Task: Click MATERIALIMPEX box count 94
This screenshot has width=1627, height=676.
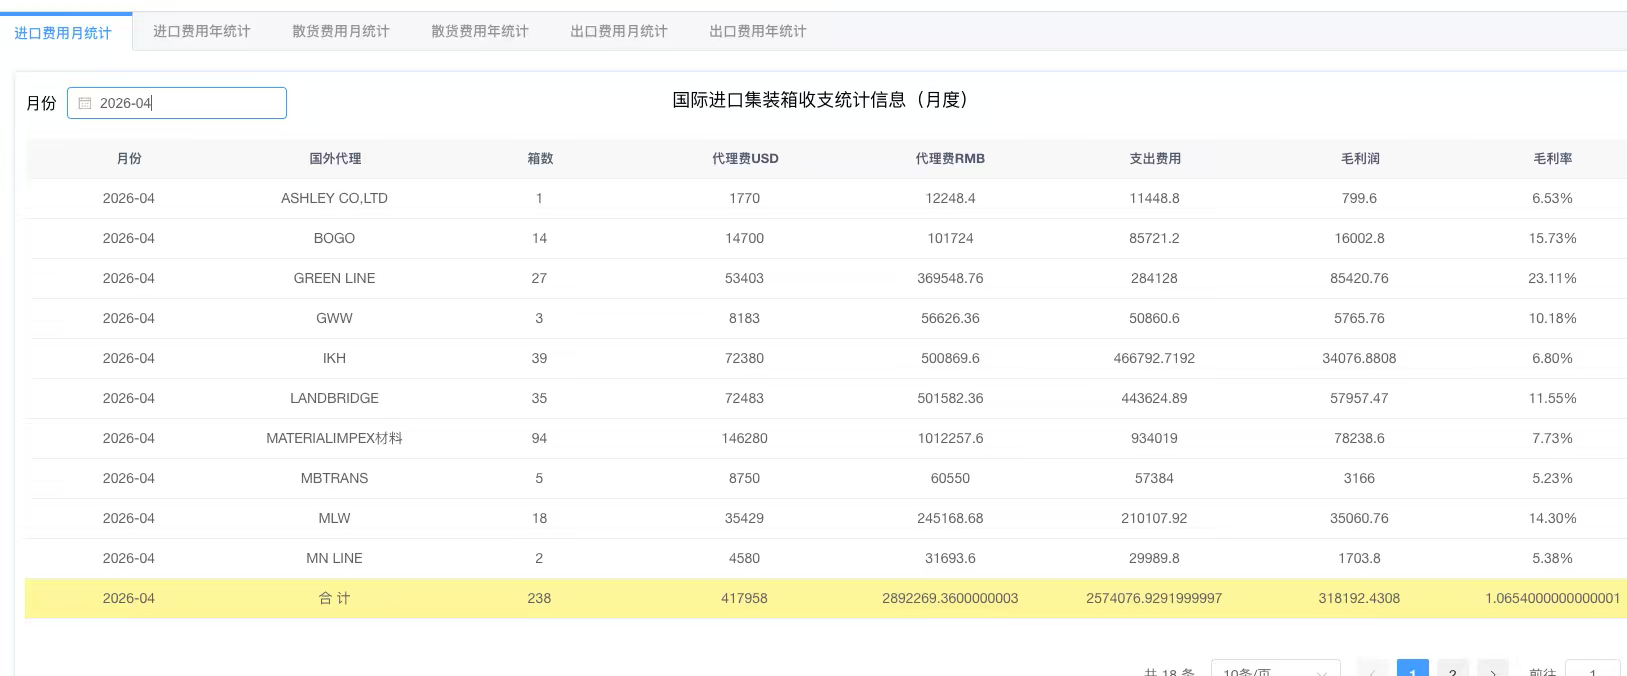Action: pos(539,438)
